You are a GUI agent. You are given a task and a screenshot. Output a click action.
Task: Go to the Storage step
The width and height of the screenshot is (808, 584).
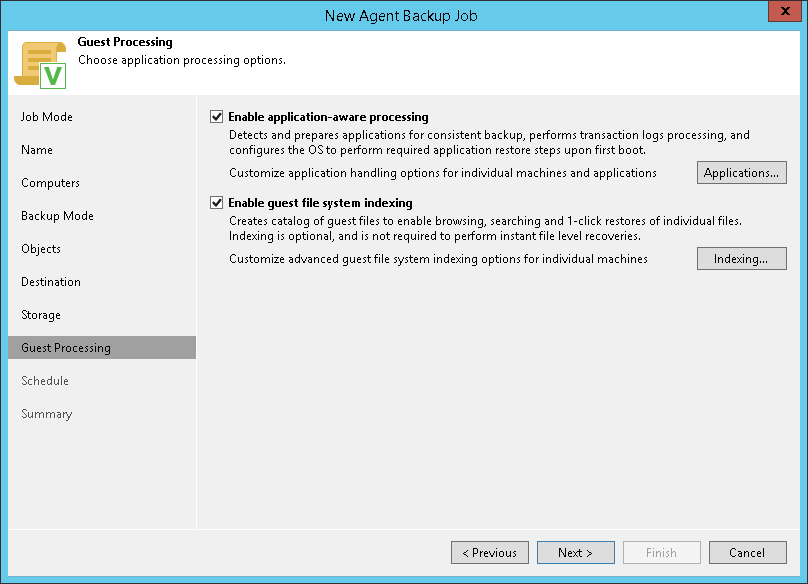click(x=41, y=315)
